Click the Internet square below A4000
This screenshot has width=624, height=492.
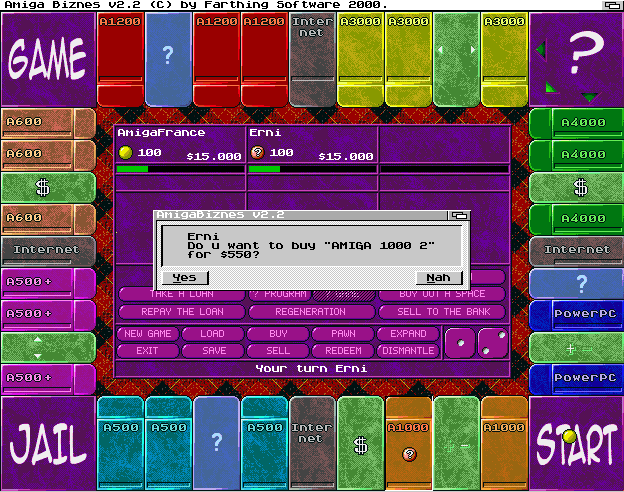(x=576, y=252)
